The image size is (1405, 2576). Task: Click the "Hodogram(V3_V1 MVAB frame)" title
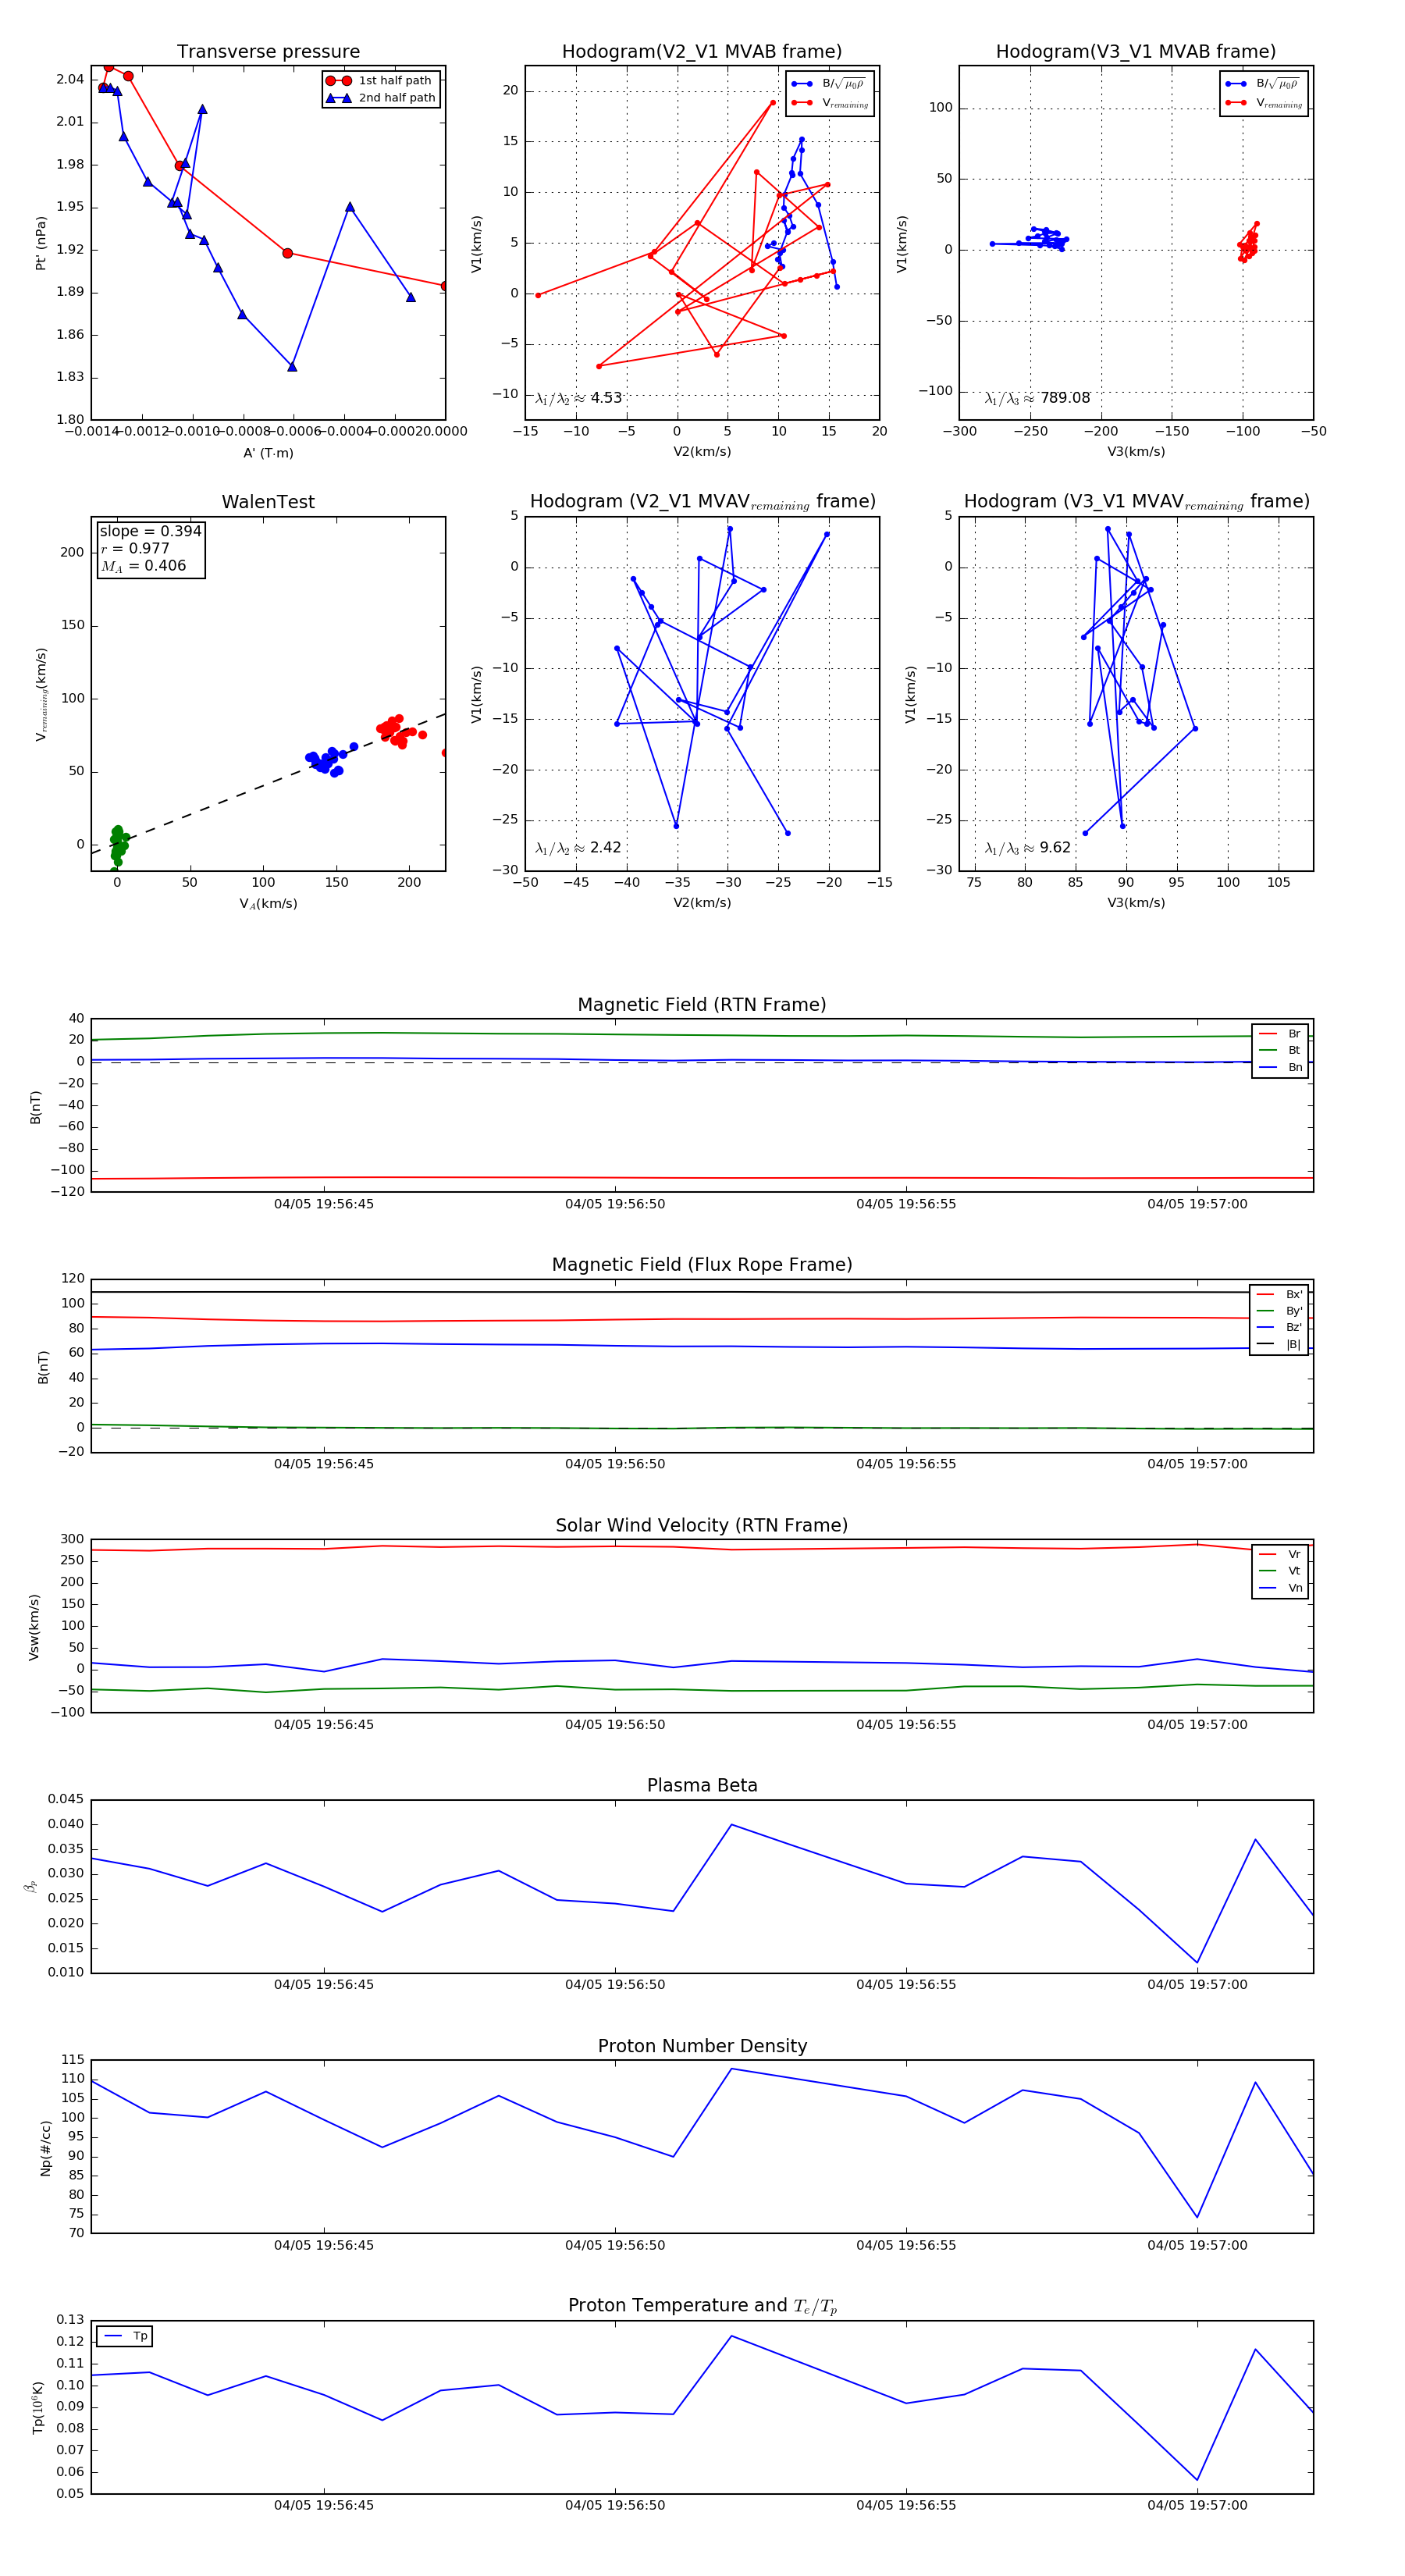coord(1136,52)
